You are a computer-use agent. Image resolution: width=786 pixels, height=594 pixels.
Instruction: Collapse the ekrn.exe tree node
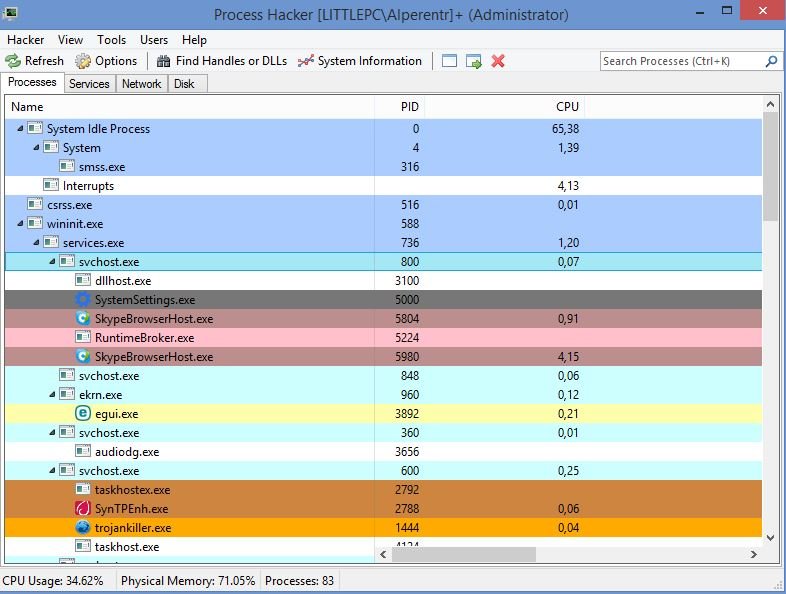(x=52, y=394)
